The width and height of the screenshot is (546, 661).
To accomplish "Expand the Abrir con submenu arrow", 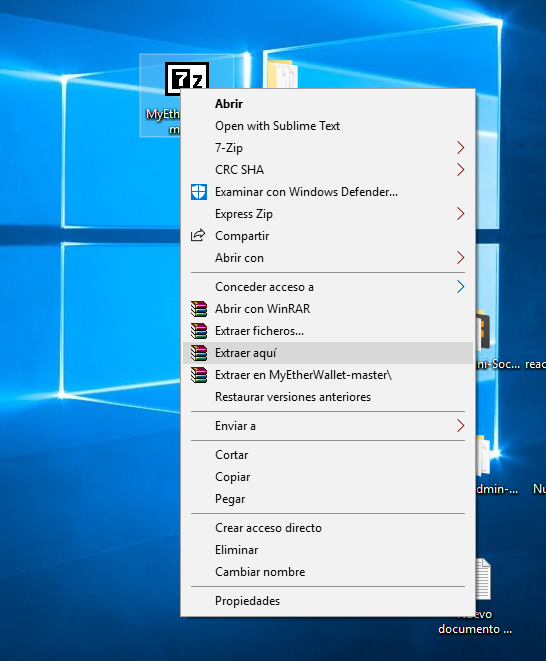I will [x=460, y=258].
